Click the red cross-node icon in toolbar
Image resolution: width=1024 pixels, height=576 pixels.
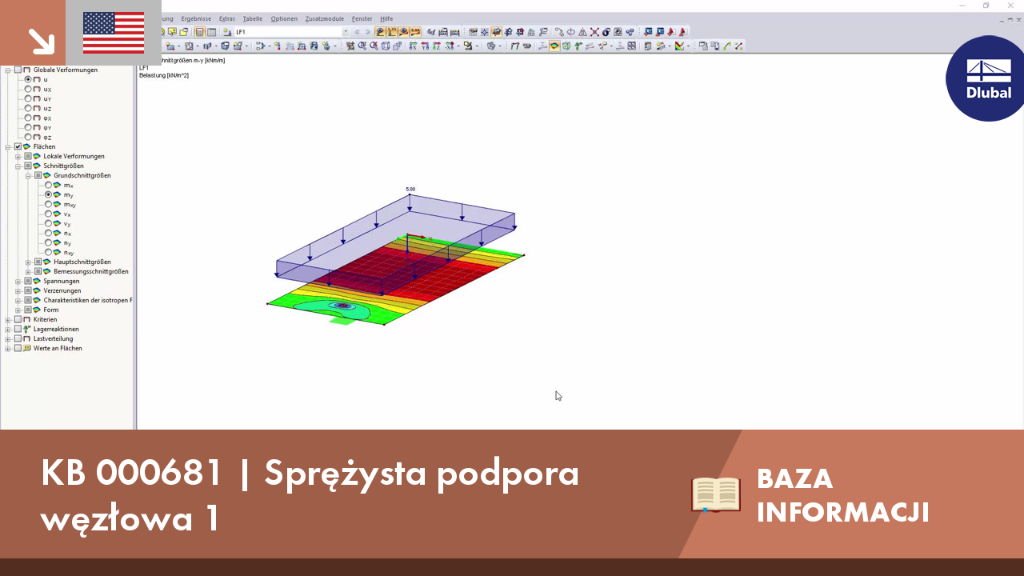pyautogui.click(x=594, y=31)
